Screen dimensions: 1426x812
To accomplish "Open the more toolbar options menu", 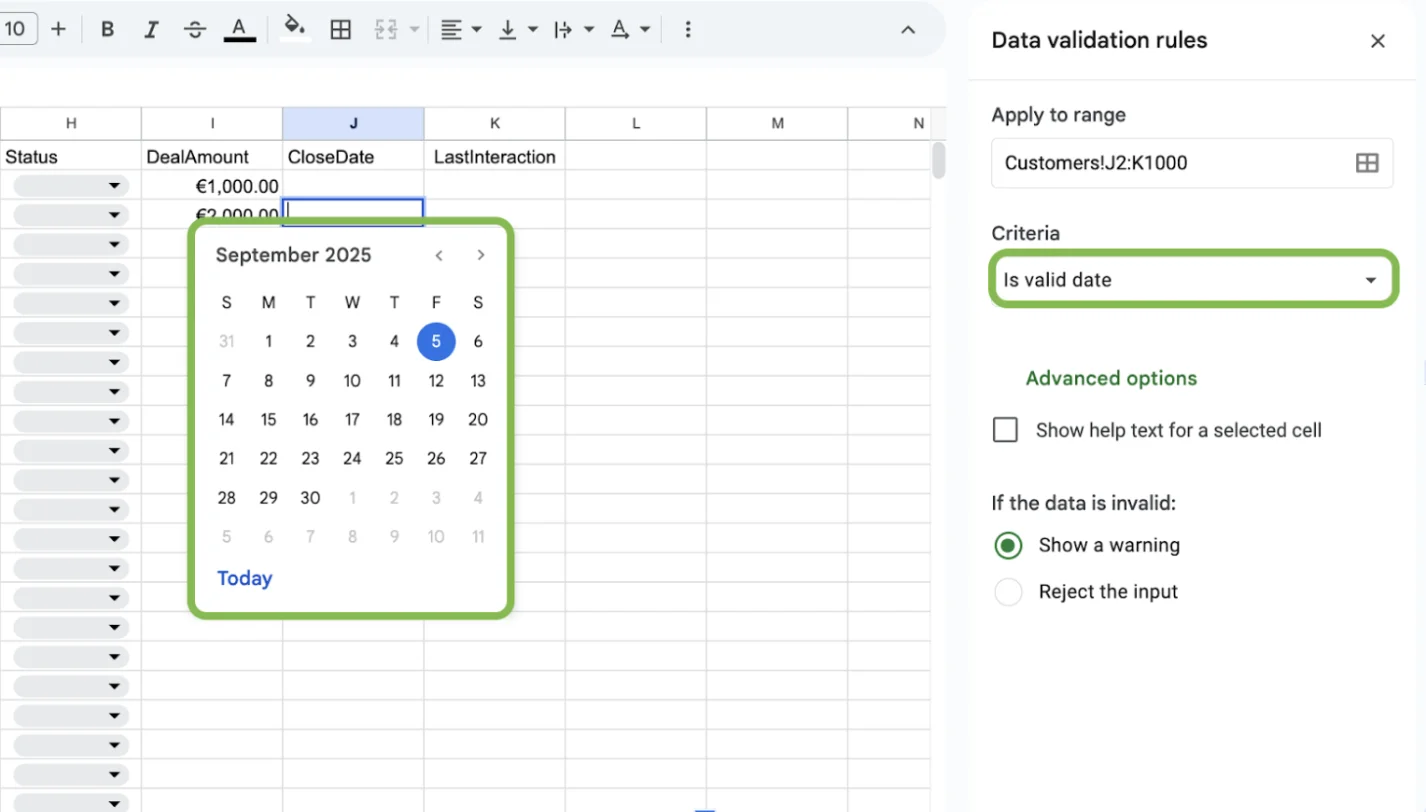I will [x=688, y=28].
